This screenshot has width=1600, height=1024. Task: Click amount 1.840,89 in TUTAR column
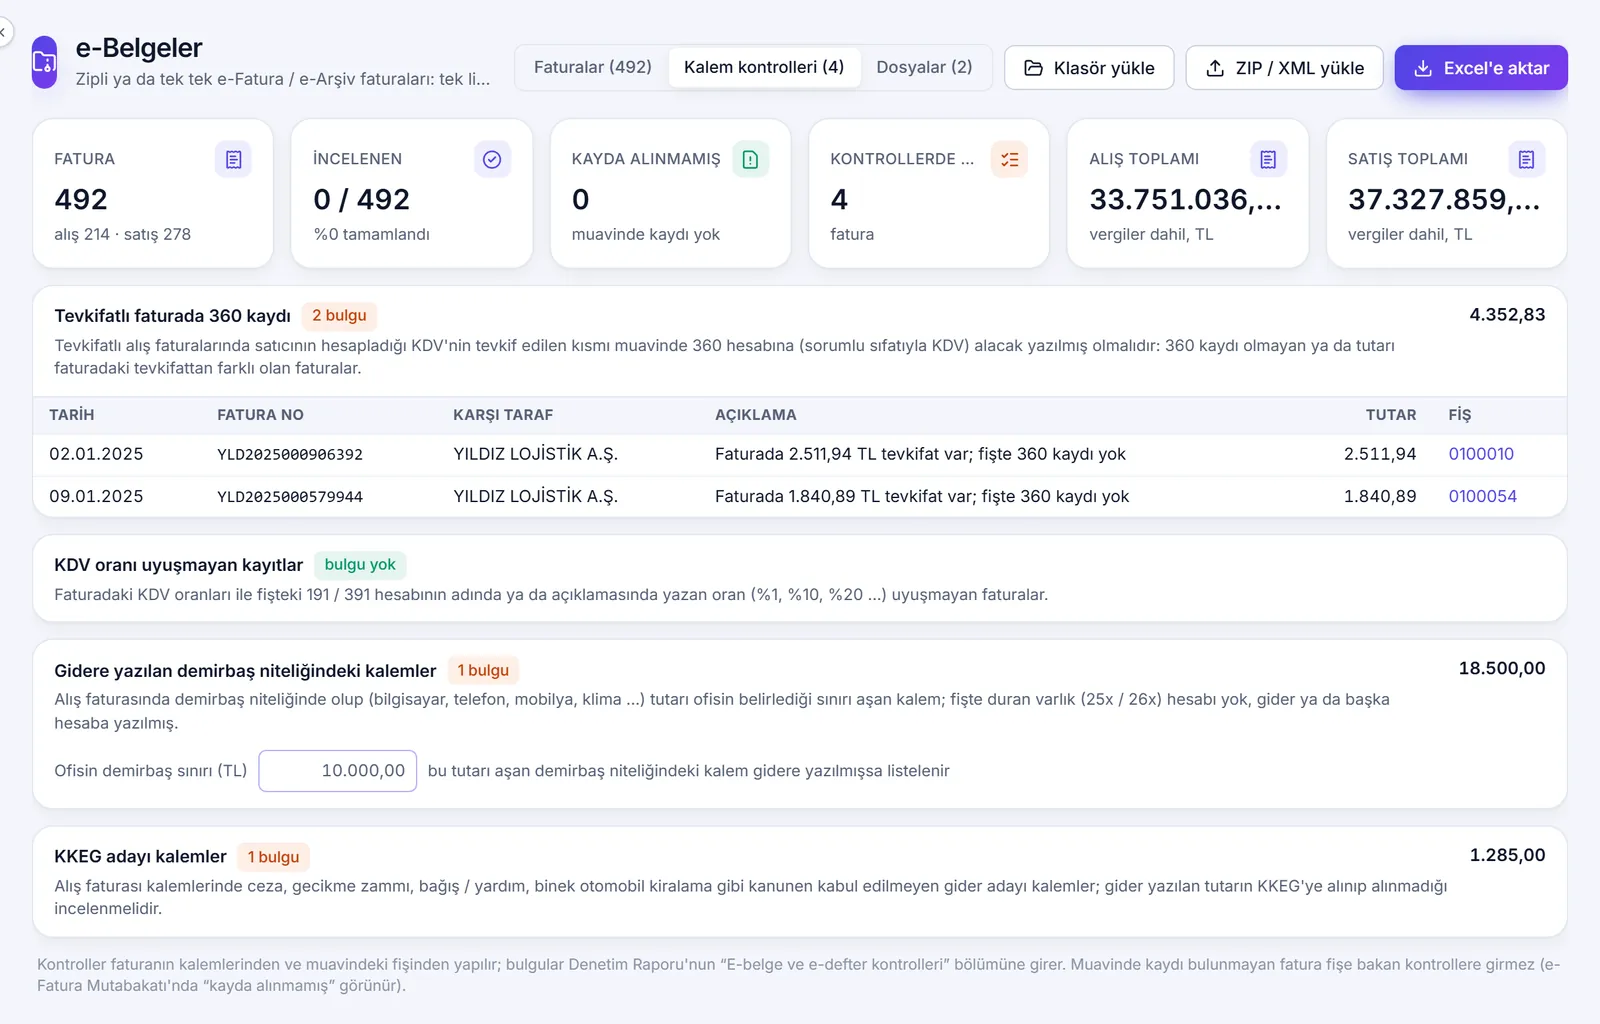[x=1380, y=496]
